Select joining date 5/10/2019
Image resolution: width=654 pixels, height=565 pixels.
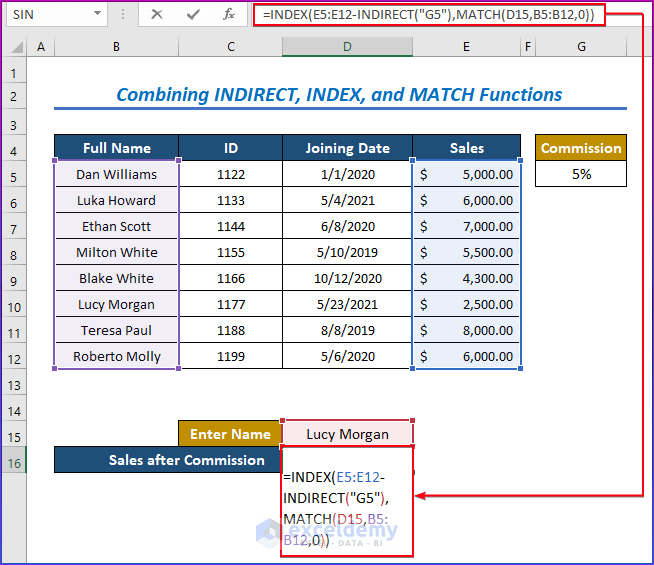[x=347, y=252]
